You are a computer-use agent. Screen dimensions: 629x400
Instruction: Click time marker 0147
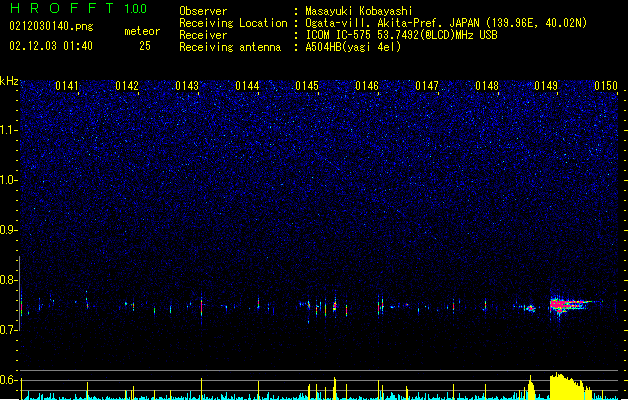(427, 86)
